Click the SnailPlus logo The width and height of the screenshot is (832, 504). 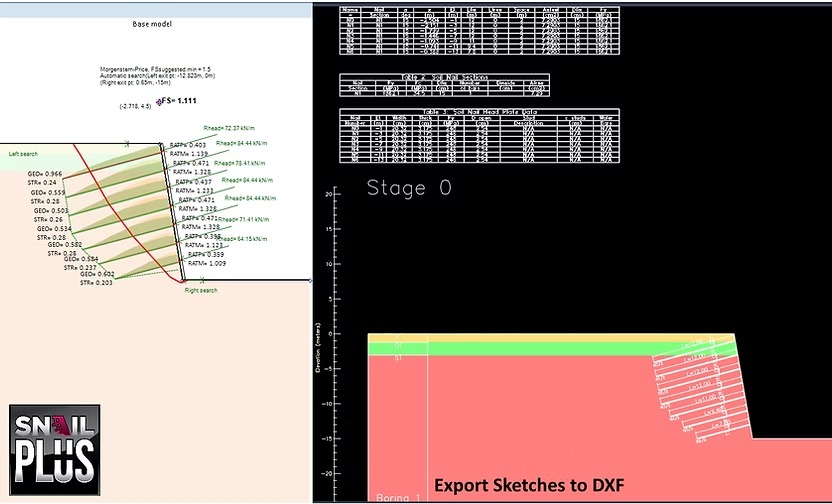coord(55,450)
